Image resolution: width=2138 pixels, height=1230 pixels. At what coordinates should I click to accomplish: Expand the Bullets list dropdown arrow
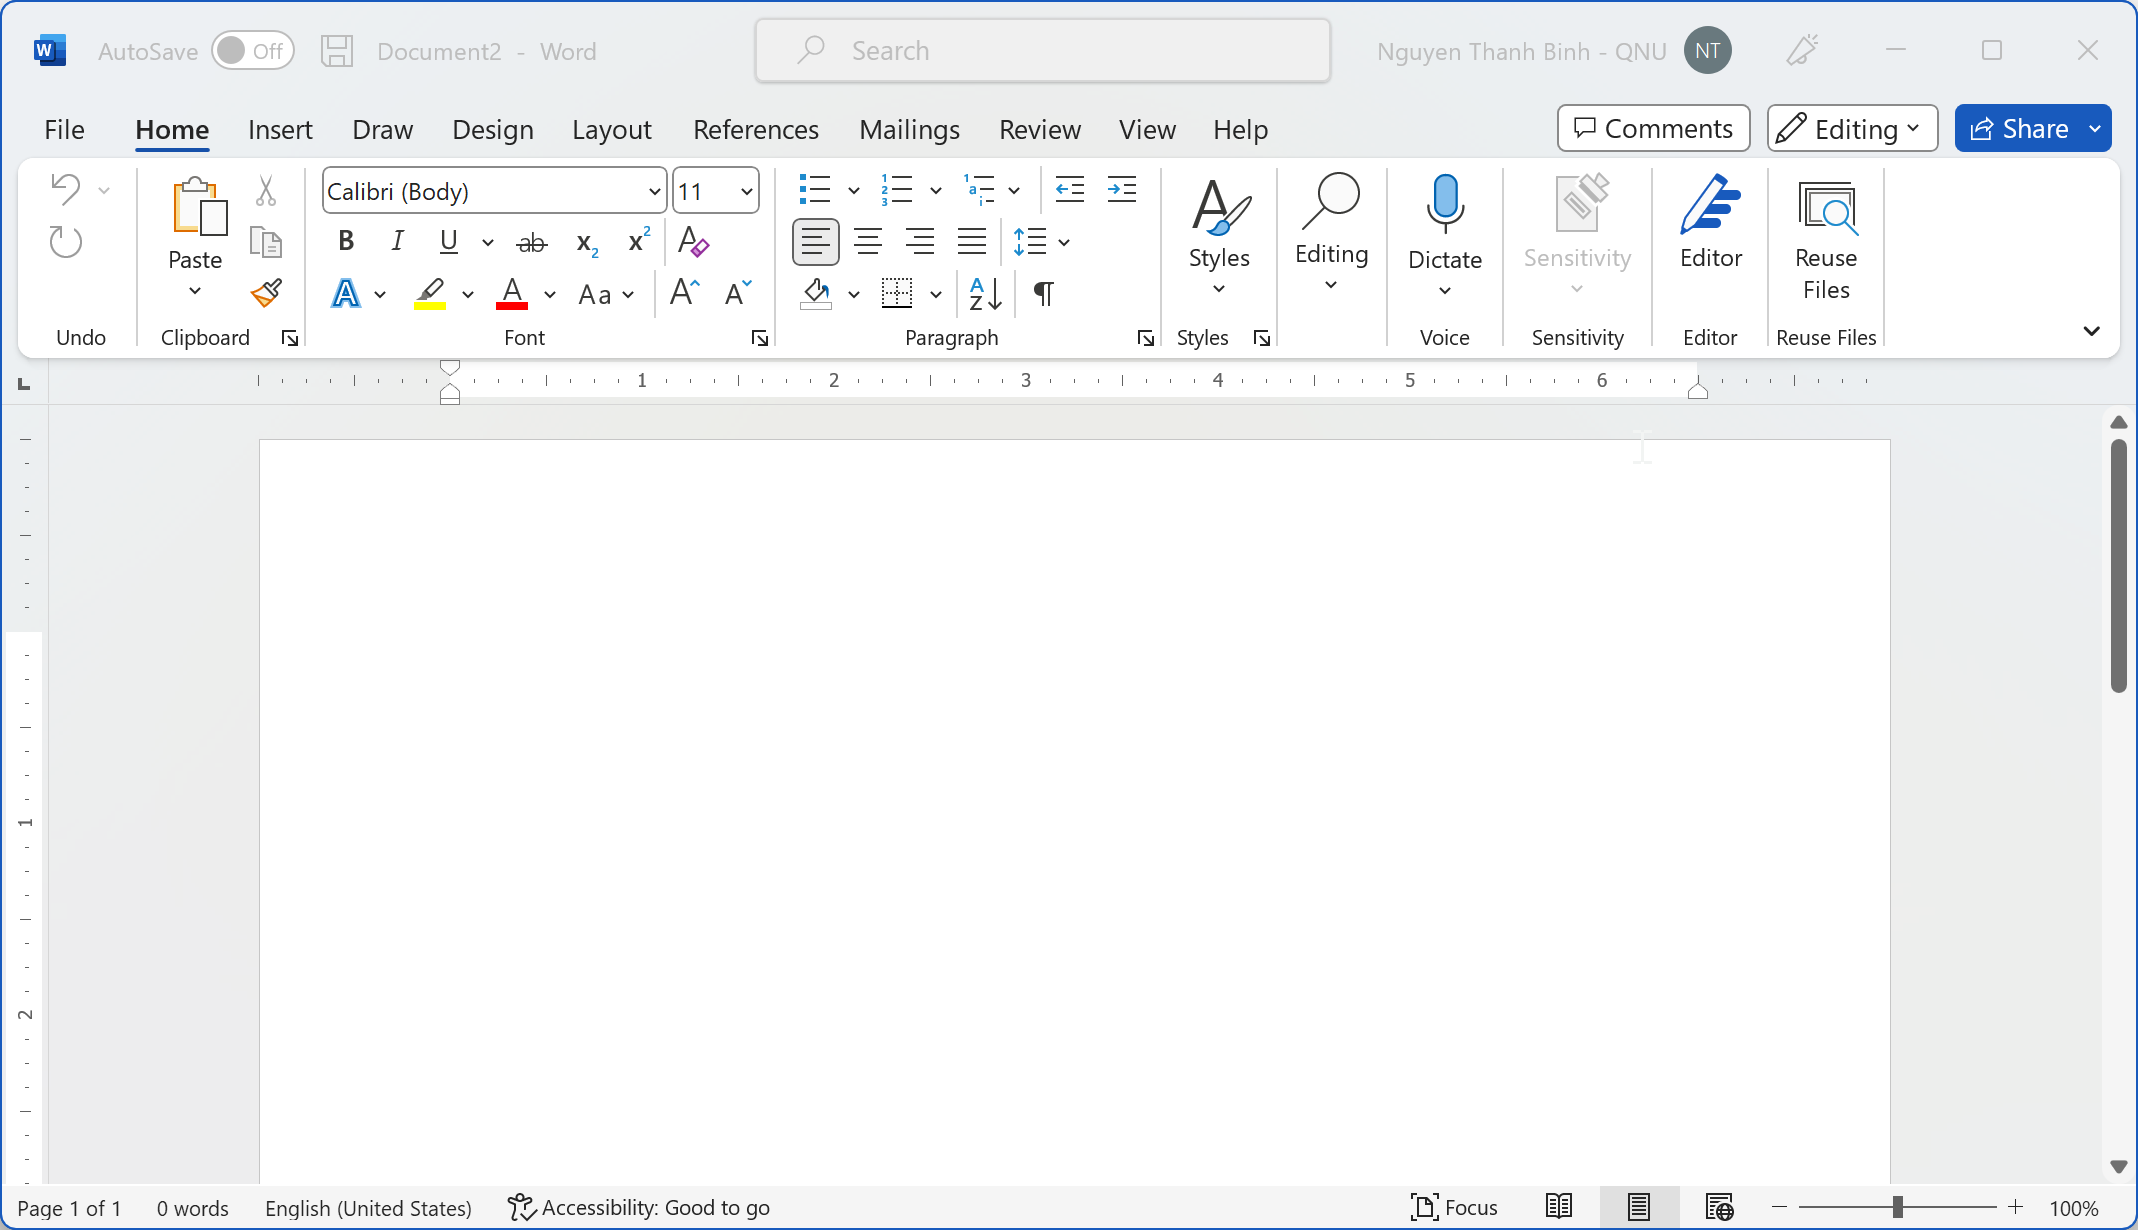tap(854, 190)
